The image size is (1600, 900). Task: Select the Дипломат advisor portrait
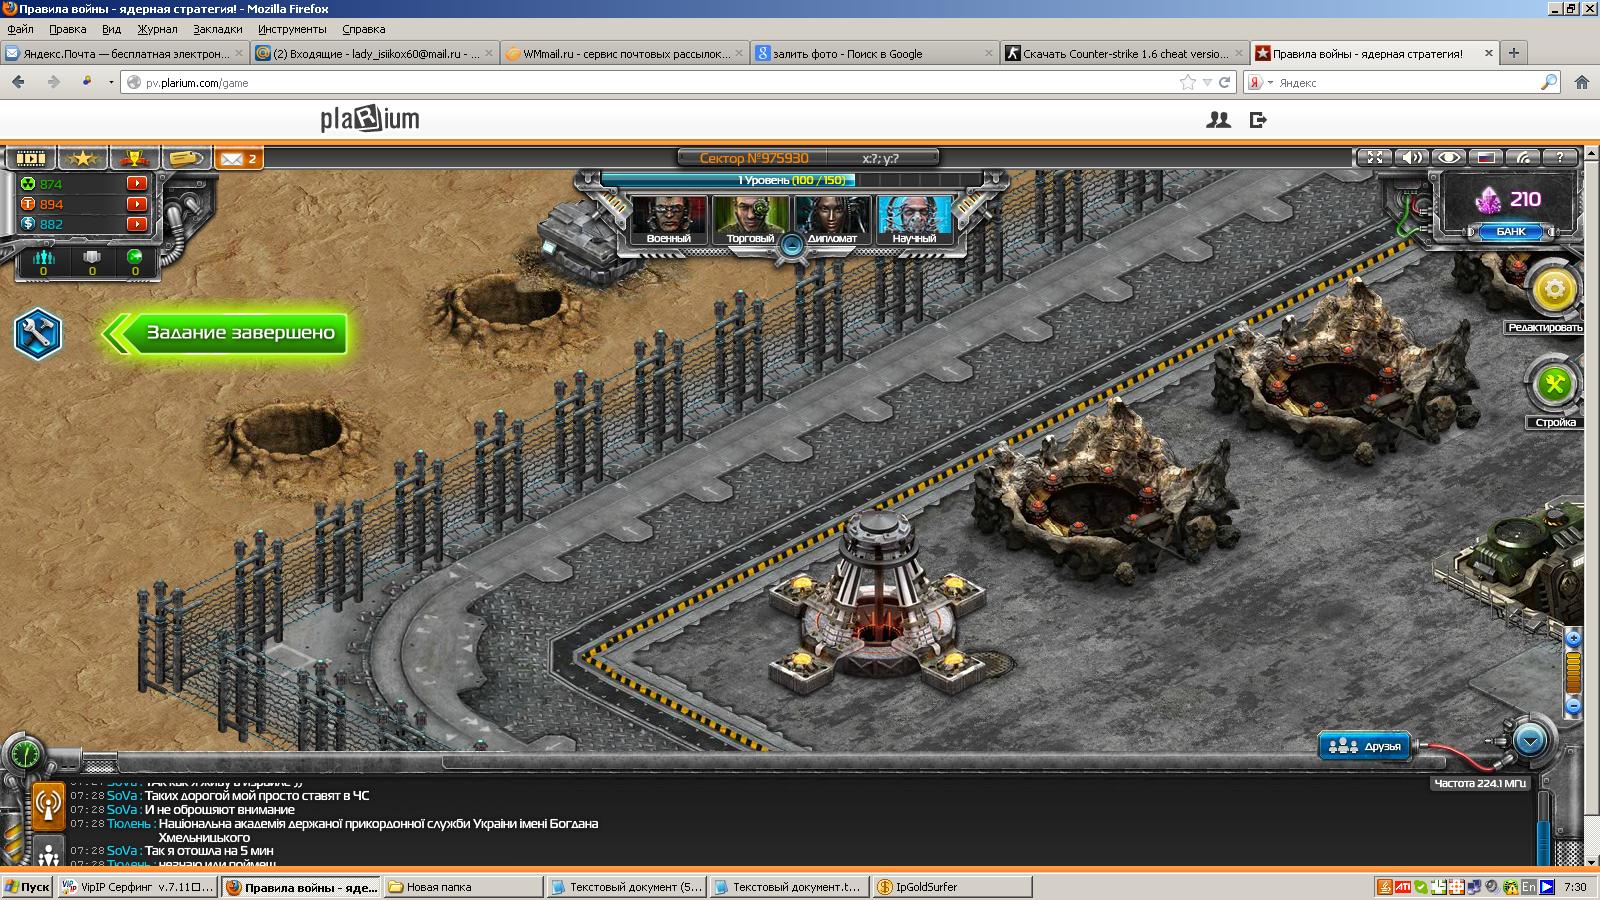point(832,220)
